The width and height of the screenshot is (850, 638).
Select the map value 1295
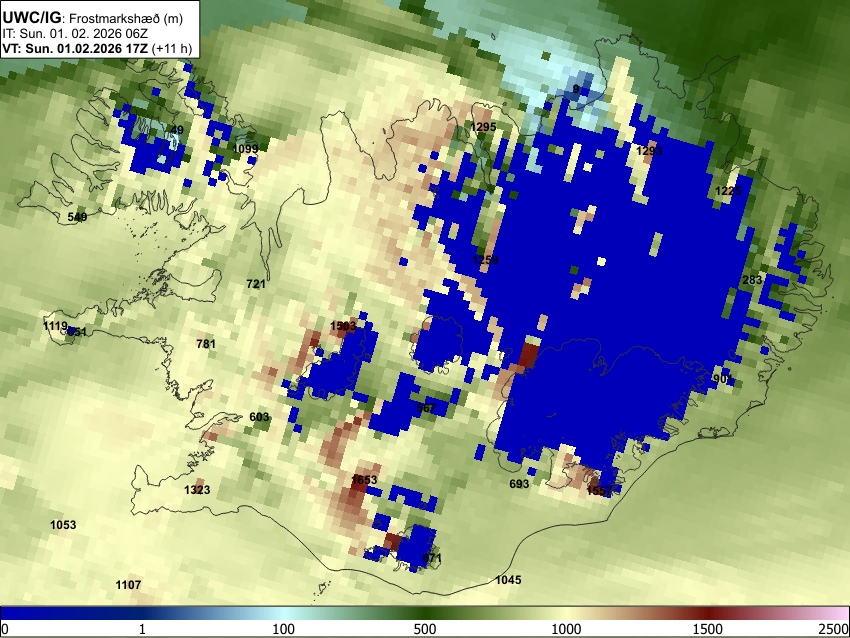[x=483, y=127]
